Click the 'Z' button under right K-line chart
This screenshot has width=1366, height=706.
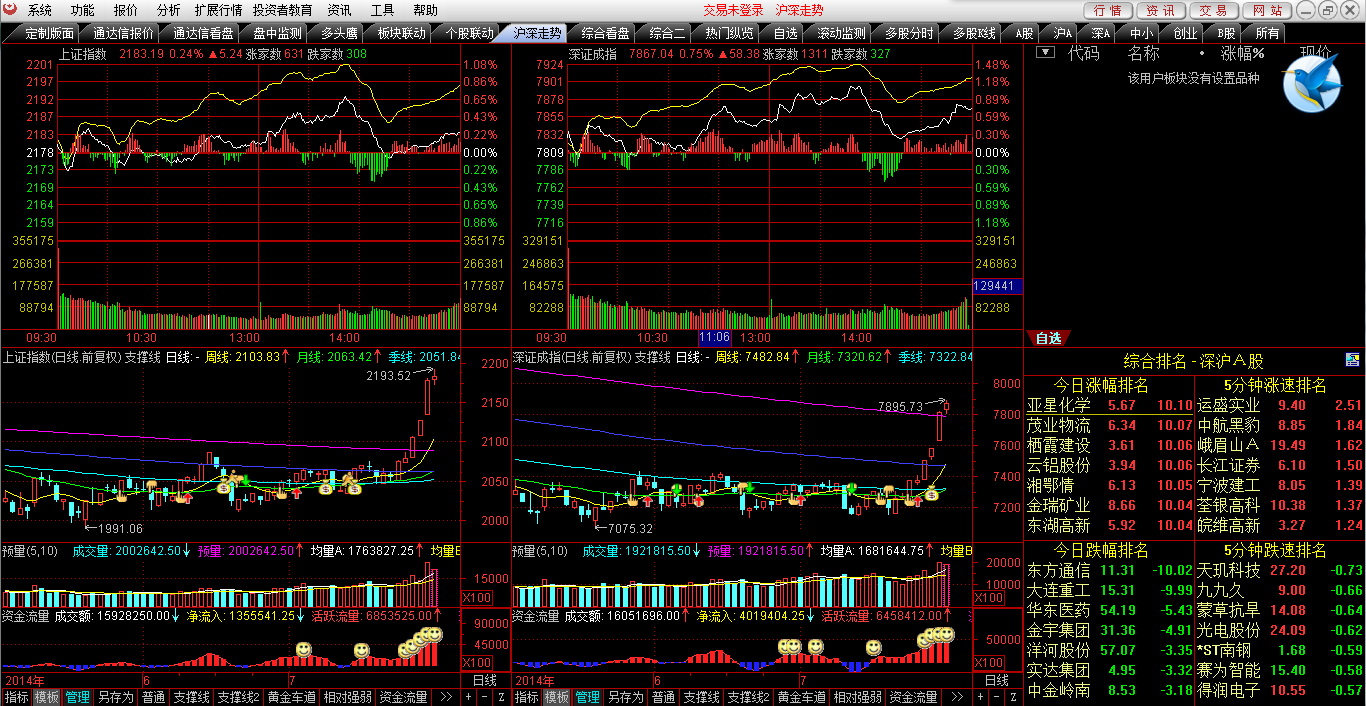pos(1012,697)
